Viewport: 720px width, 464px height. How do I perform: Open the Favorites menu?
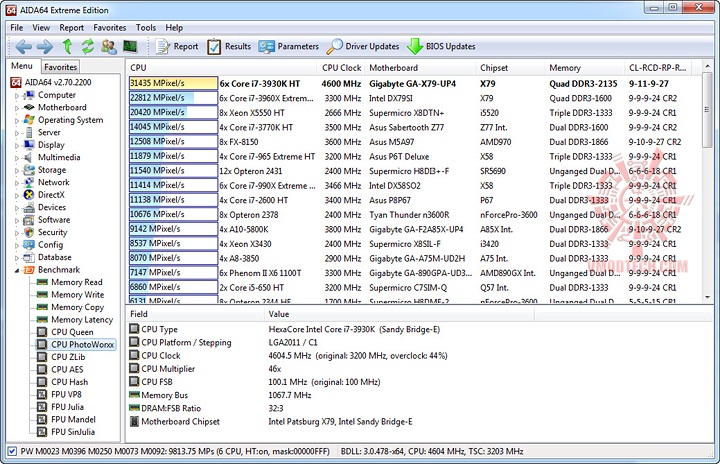coord(109,28)
